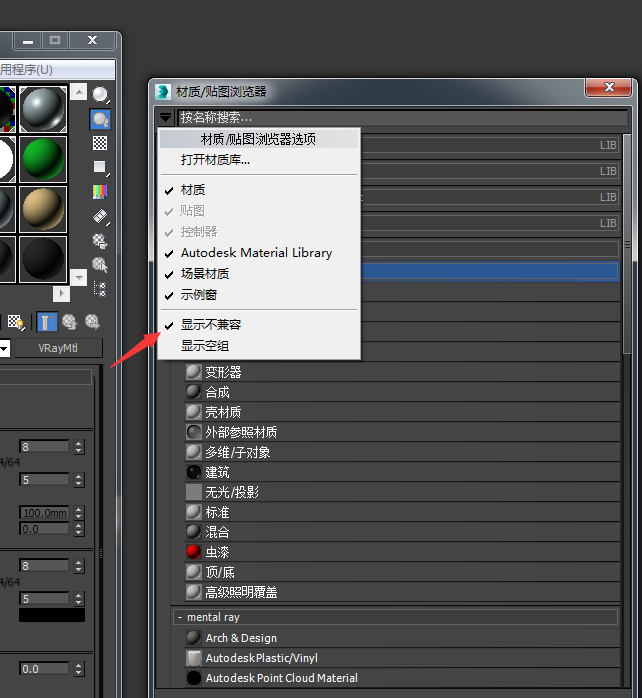Toggle the 材质 (Materials) option
Screen dimensions: 642x698
coord(259,190)
